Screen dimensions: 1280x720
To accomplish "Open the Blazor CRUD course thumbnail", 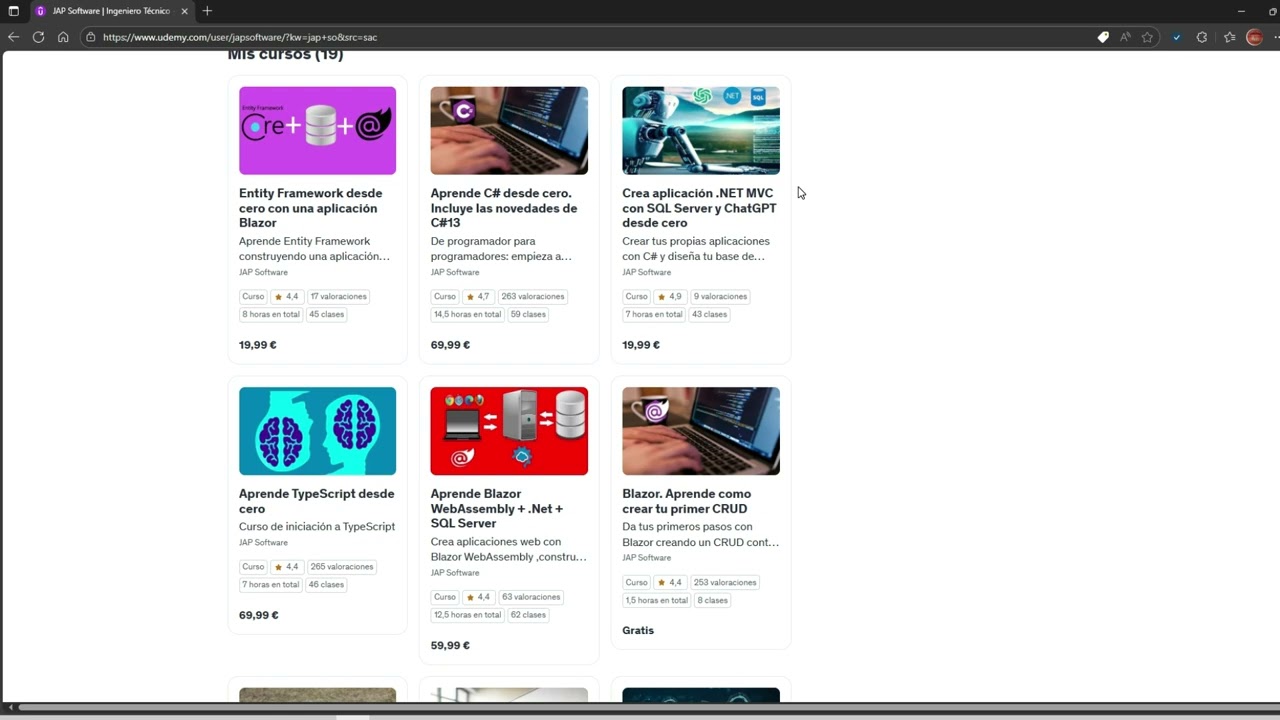I will click(701, 431).
